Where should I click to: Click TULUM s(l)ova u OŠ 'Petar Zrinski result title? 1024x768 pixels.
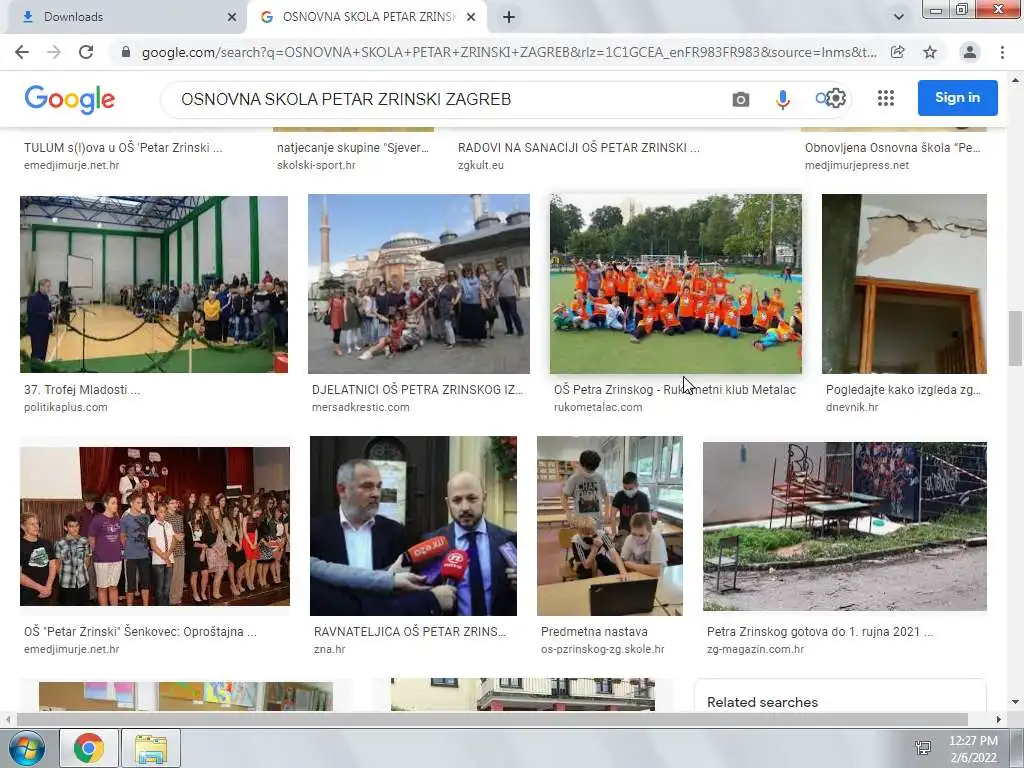(123, 148)
